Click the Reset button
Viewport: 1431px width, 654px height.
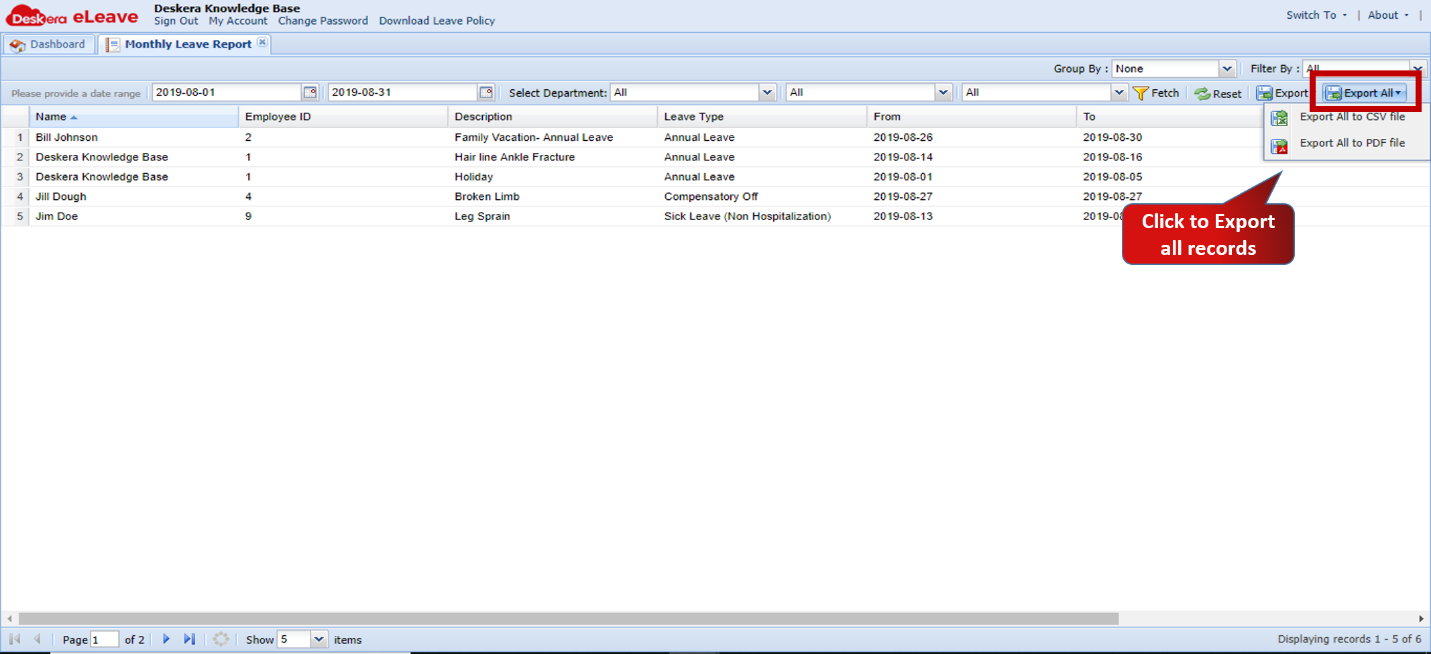pos(1218,93)
